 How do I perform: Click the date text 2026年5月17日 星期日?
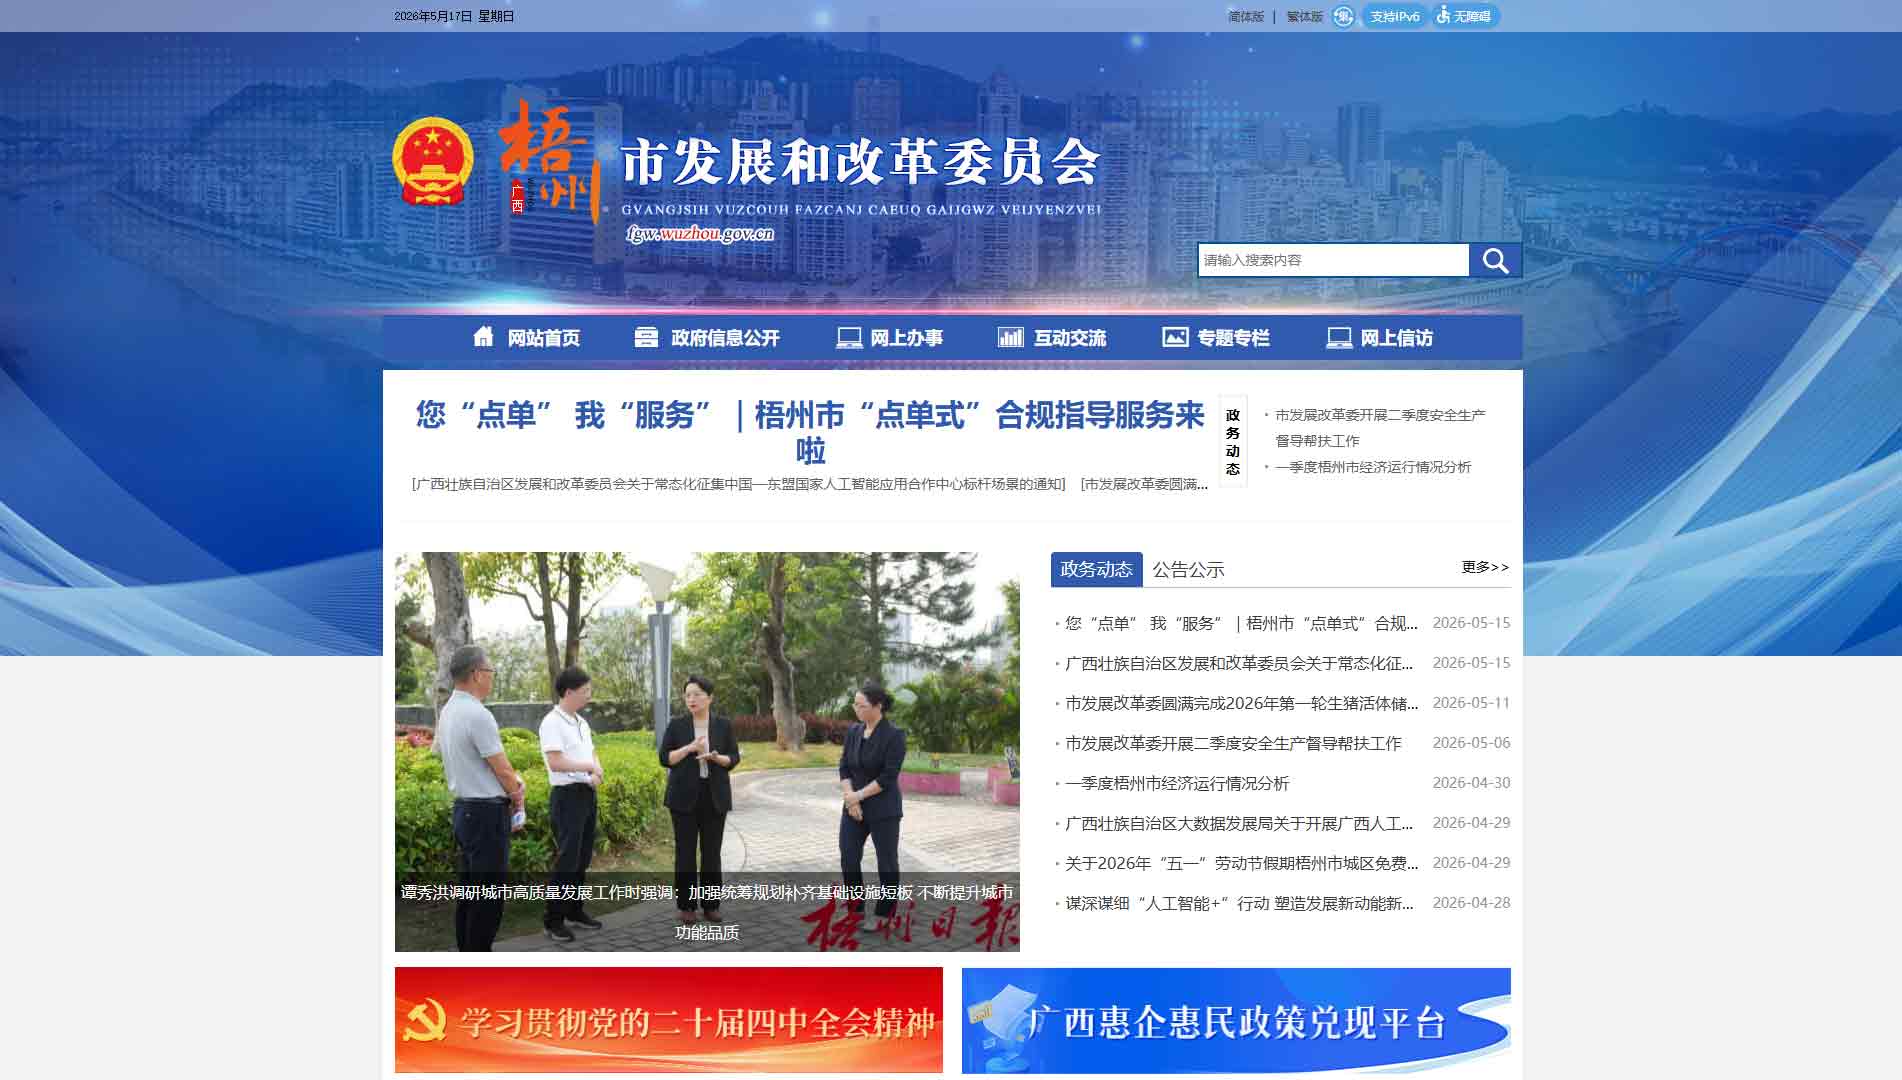pyautogui.click(x=454, y=16)
